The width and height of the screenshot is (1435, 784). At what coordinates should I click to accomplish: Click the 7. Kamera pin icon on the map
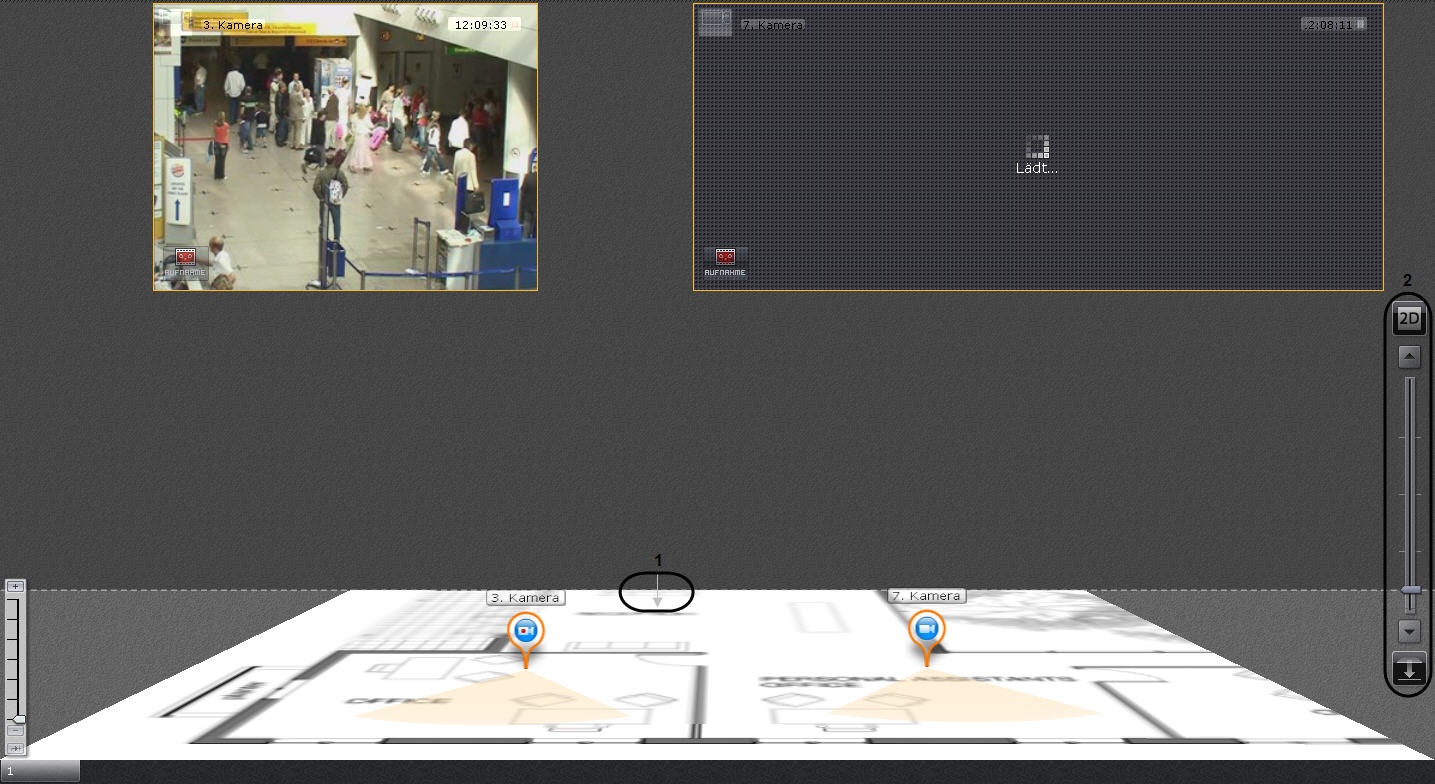(927, 630)
